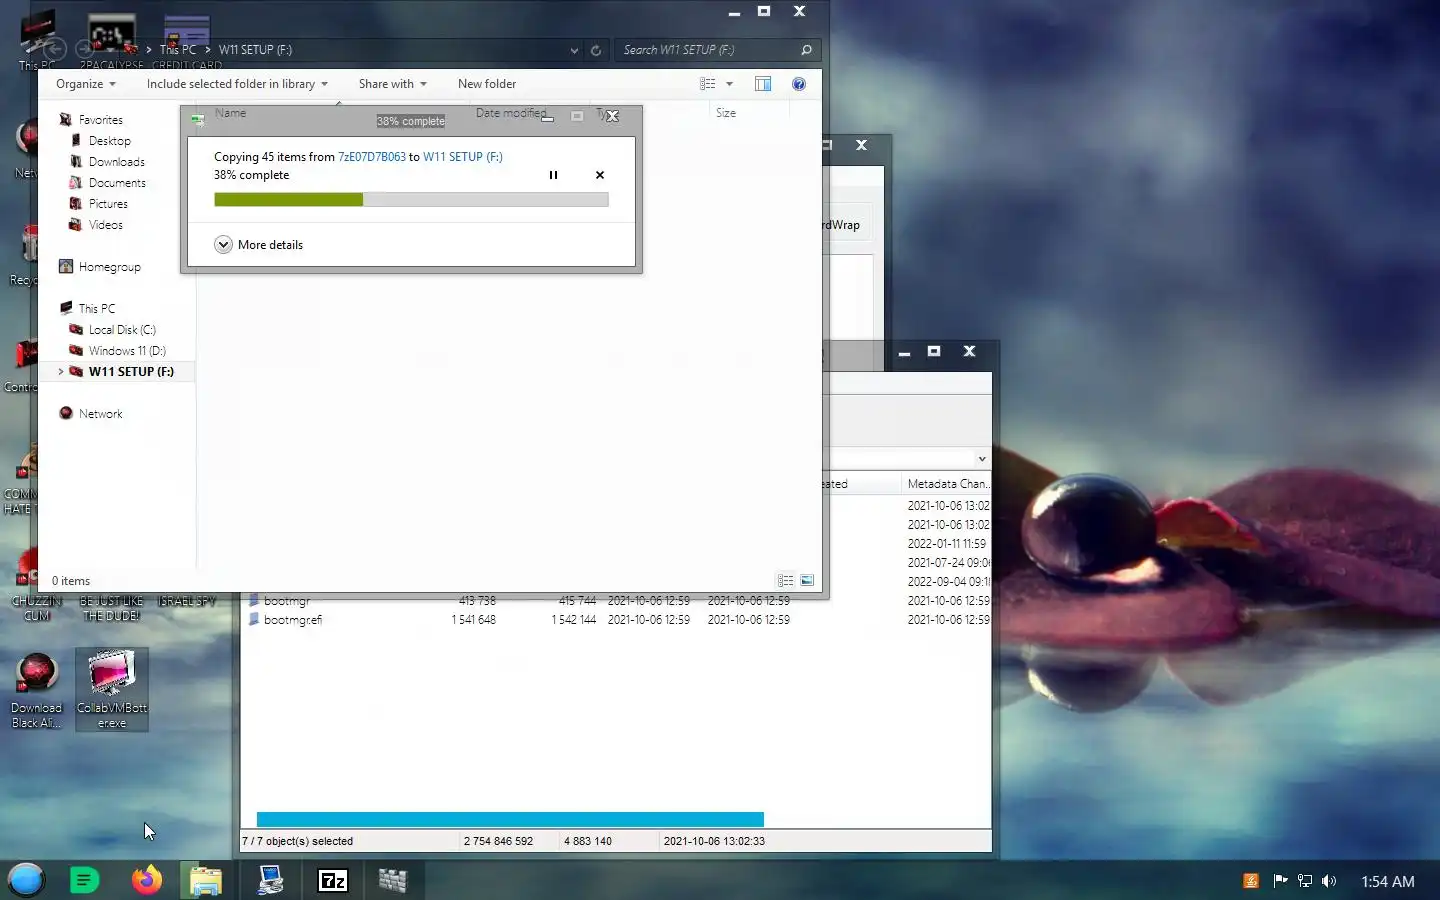The width and height of the screenshot is (1440, 900).
Task: Open Local Disk (C:)
Action: click(112, 330)
